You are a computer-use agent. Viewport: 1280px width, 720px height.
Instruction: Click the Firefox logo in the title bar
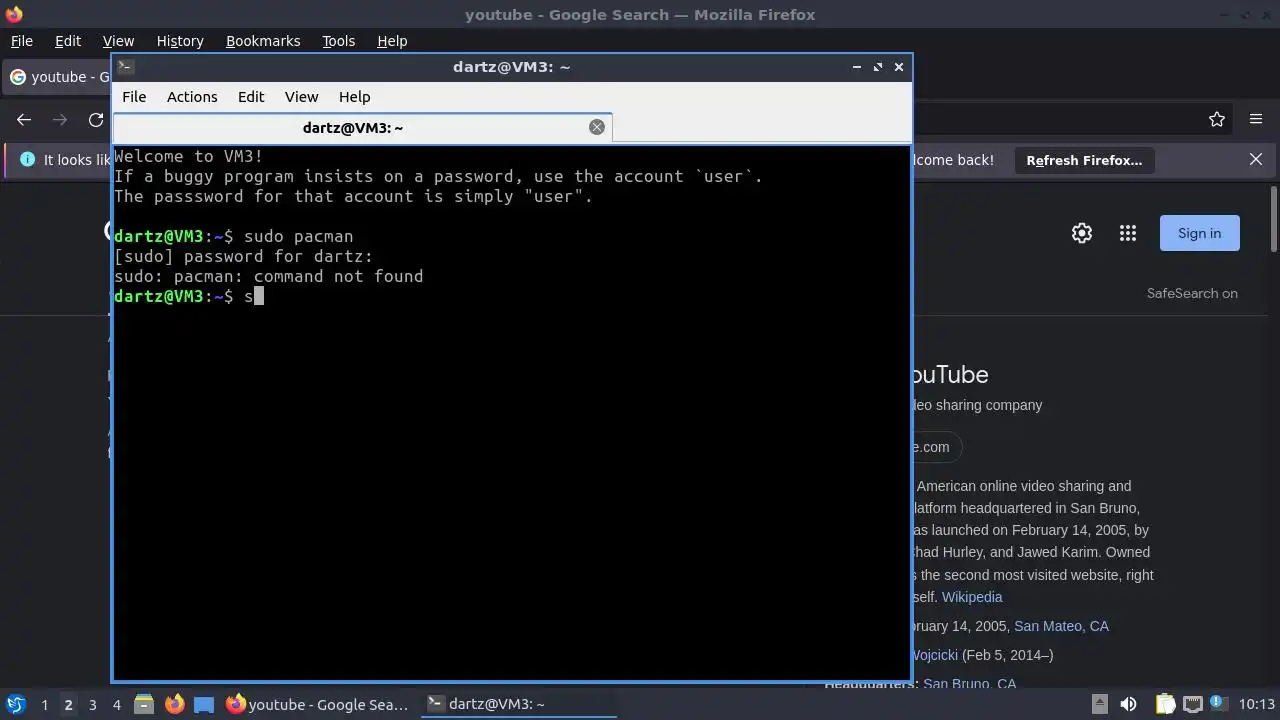[x=14, y=14]
